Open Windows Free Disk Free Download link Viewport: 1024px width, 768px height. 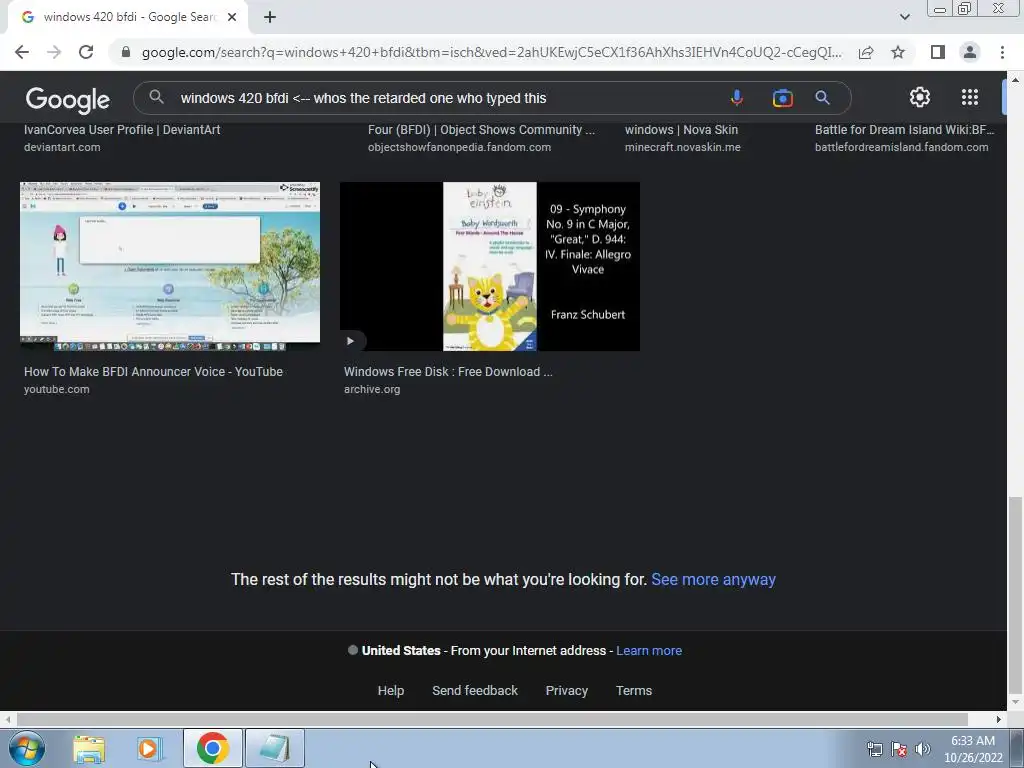[448, 372]
